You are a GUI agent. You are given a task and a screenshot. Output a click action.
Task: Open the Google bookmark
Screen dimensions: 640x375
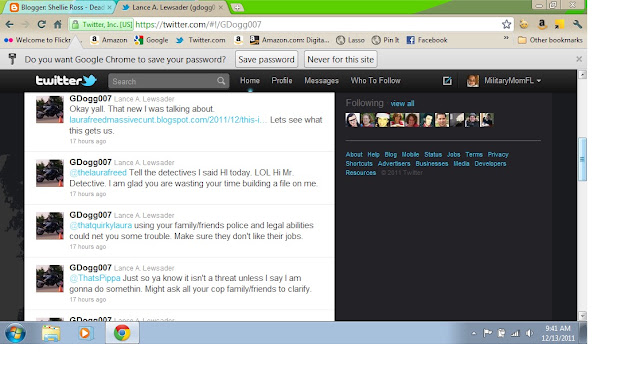[x=151, y=40]
